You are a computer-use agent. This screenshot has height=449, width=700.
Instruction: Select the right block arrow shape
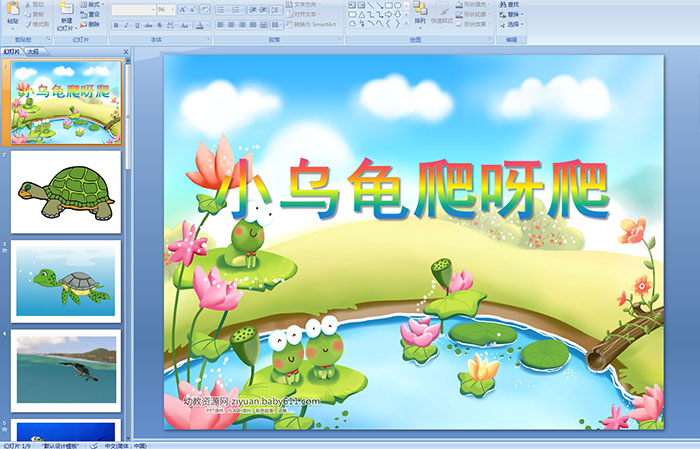point(388,15)
